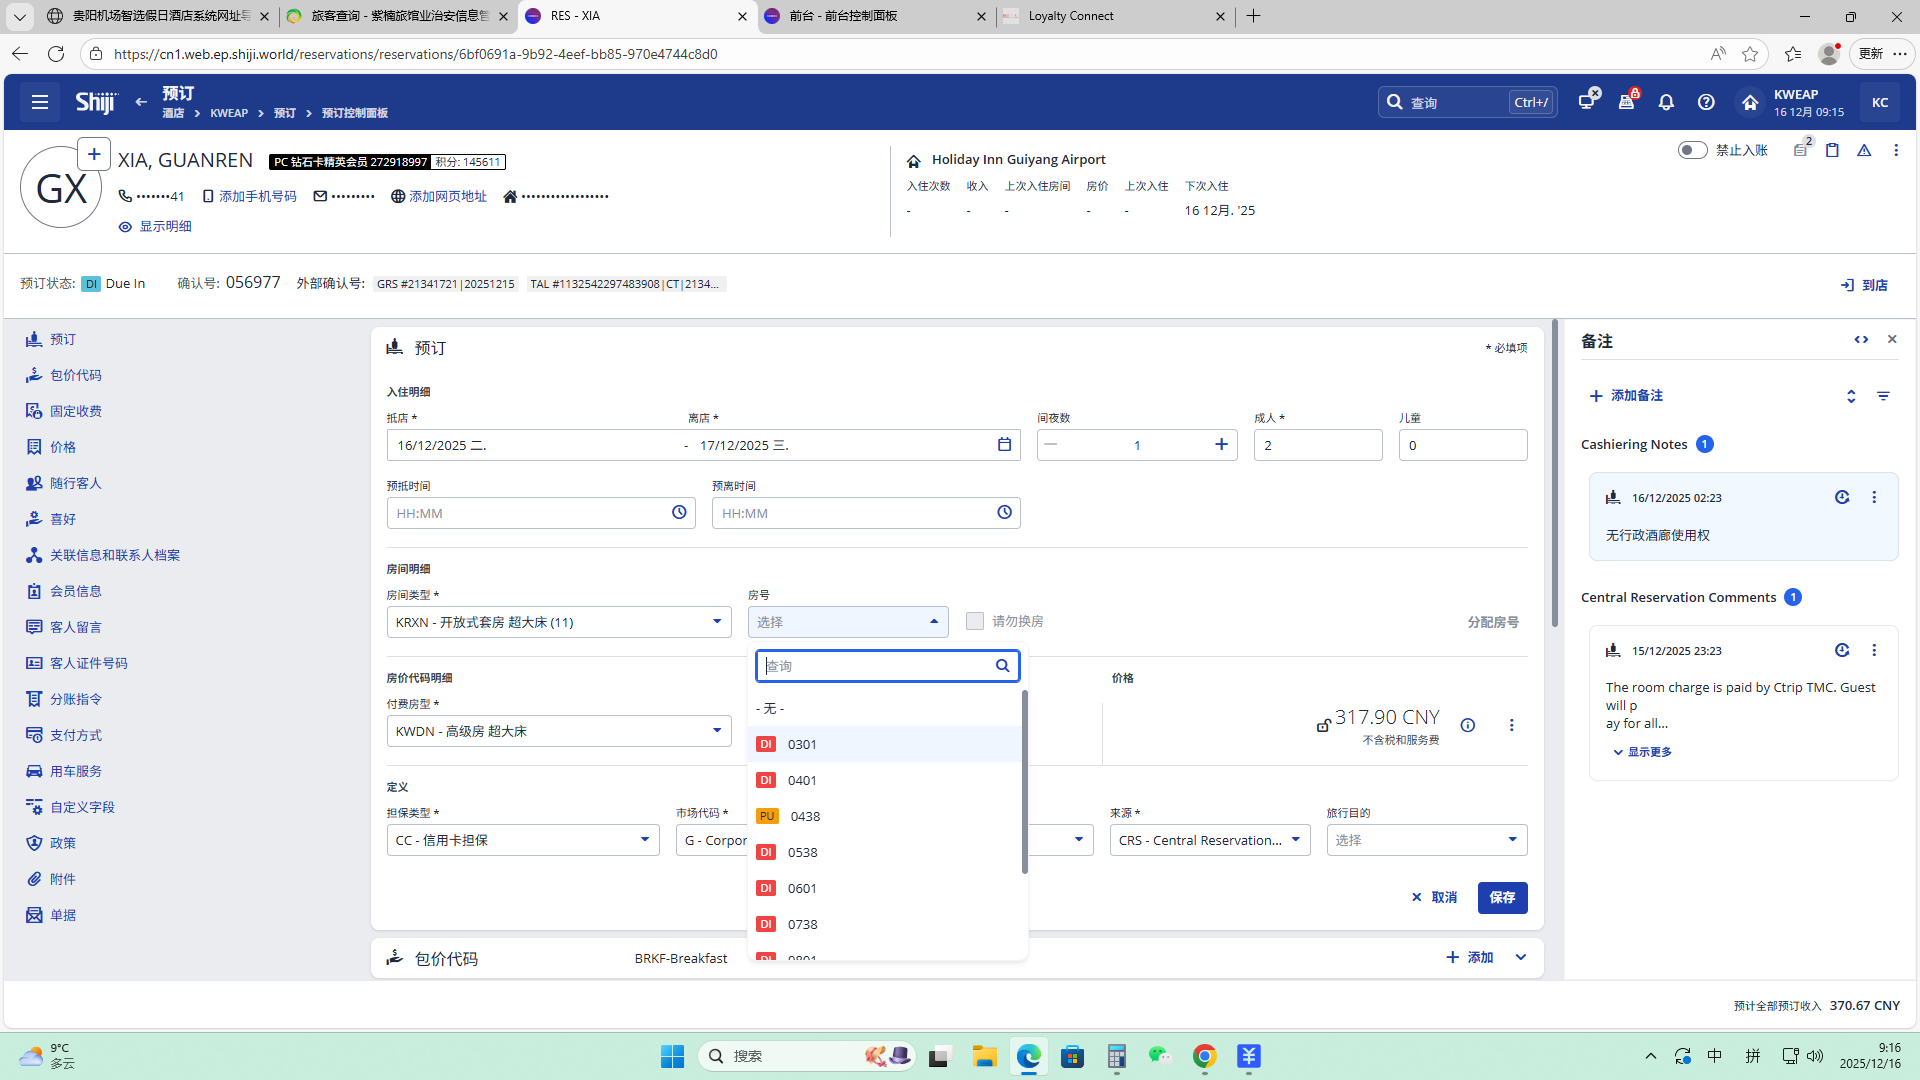Collapse the notes panel with code icon
This screenshot has height=1080, width=1920.
tap(1861, 340)
